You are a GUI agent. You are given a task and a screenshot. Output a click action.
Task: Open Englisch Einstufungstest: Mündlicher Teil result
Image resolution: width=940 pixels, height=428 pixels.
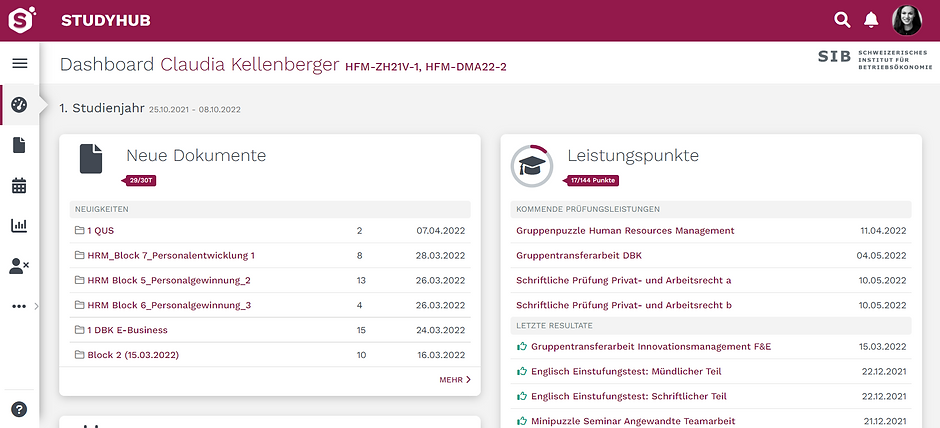click(626, 372)
